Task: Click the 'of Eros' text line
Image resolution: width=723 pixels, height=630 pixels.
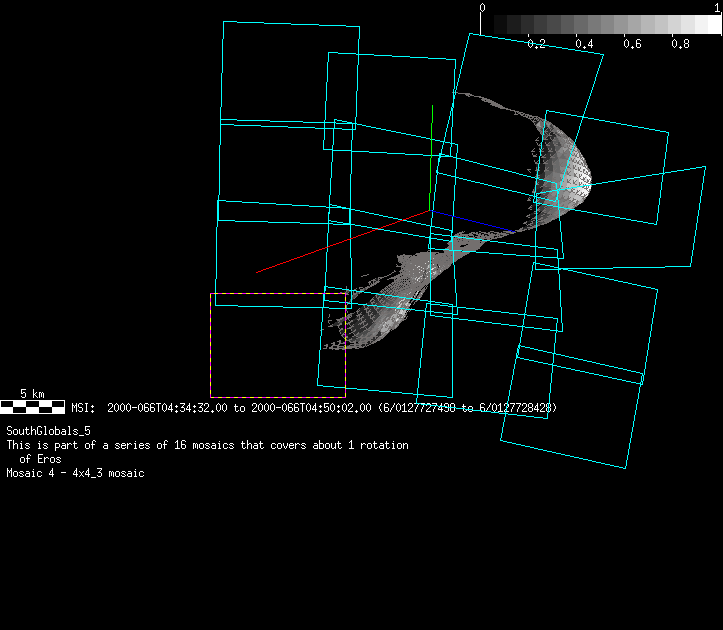Action: tap(40, 459)
